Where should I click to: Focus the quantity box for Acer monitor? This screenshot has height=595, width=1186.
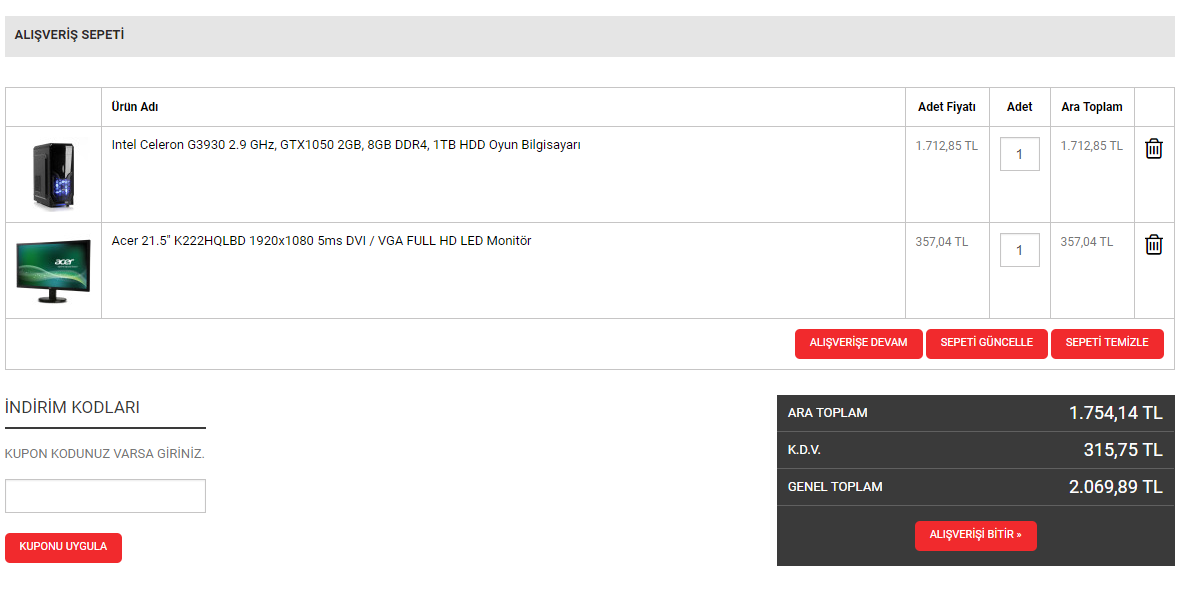pyautogui.click(x=1019, y=250)
